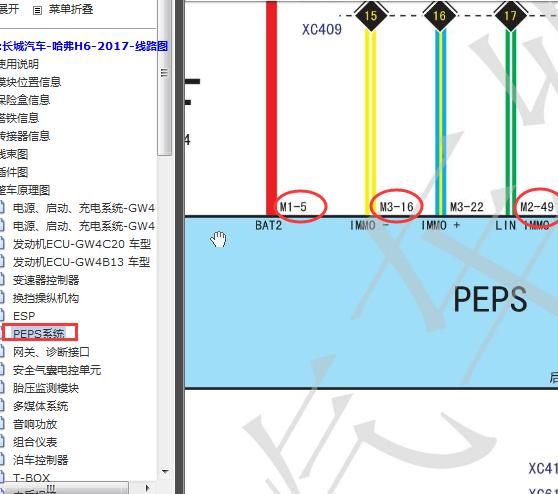Click diamond connector marker 17
Viewport: 558px width, 494px height.
pos(510,15)
